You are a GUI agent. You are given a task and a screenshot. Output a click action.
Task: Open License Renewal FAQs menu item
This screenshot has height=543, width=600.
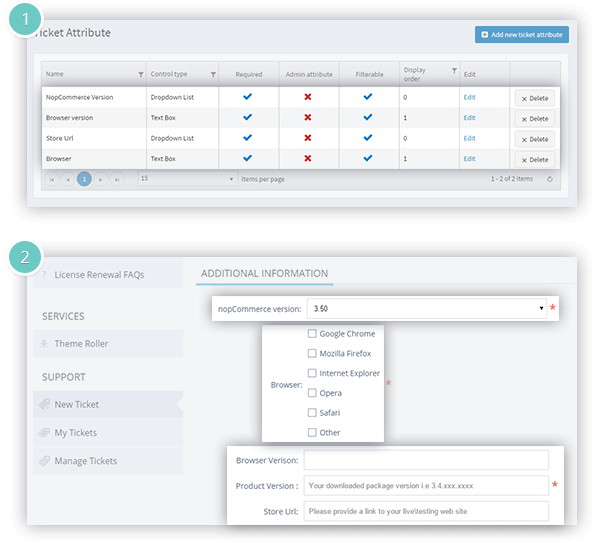pyautogui.click(x=108, y=275)
